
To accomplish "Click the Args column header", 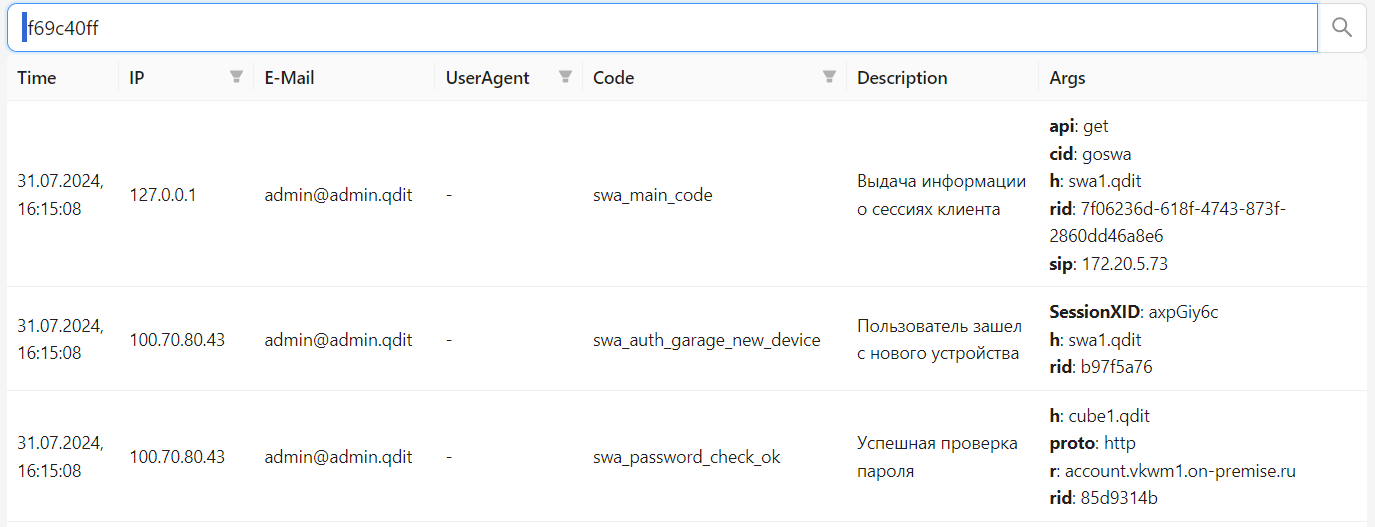I will pyautogui.click(x=1067, y=78).
